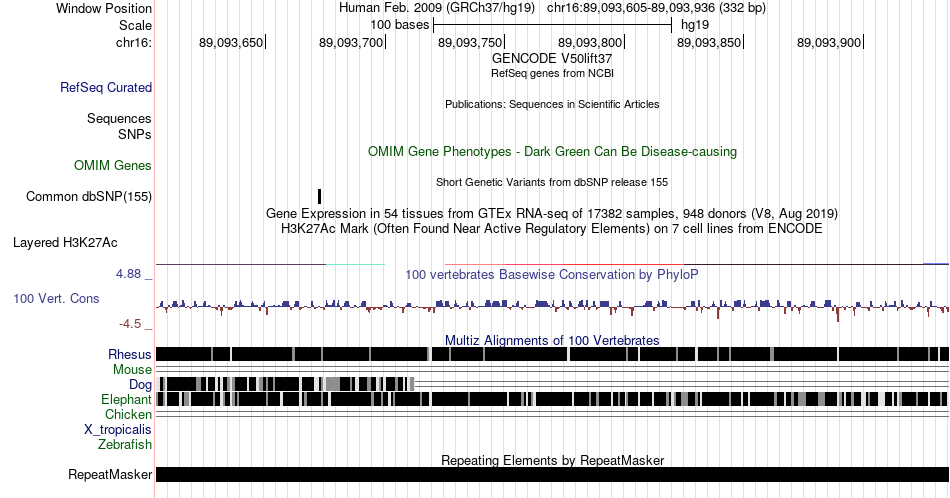Screen dimensions: 950x498
Task: Click the -4.5 conservation axis minimum
Action: (130, 324)
